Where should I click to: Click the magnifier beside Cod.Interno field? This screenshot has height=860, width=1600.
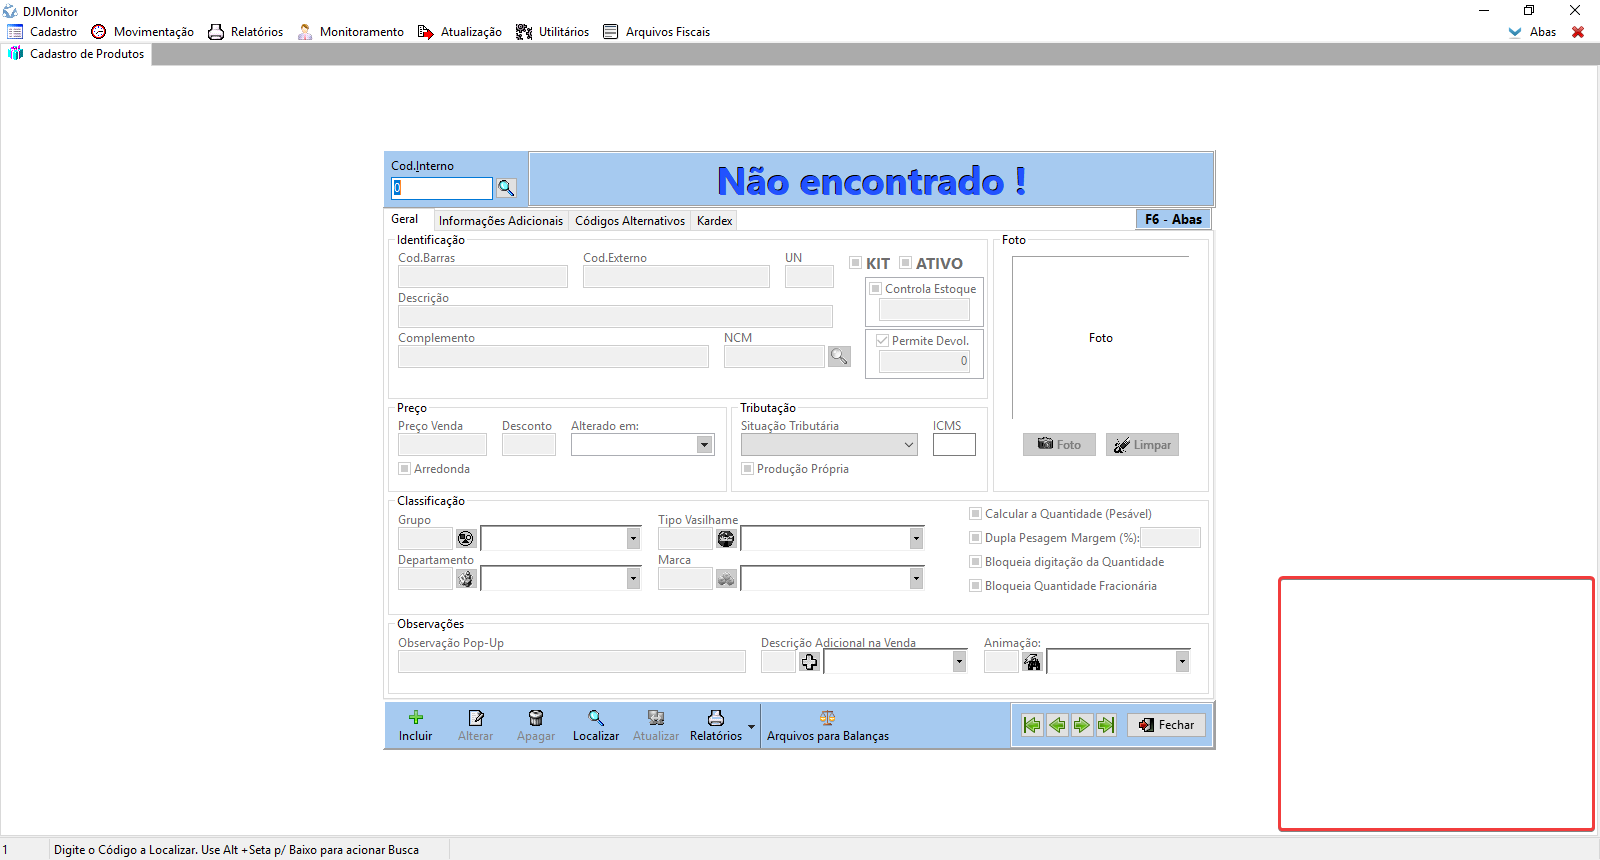506,188
